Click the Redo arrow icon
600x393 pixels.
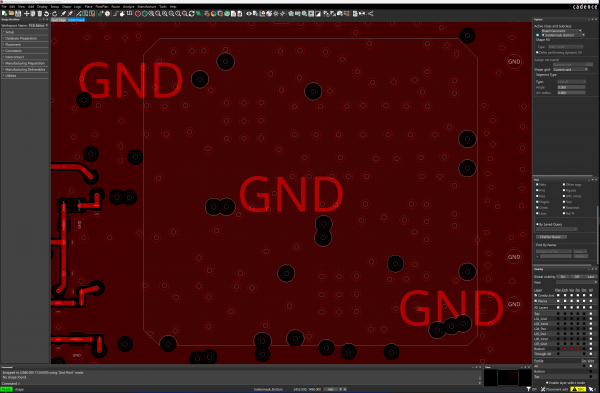point(54,13)
